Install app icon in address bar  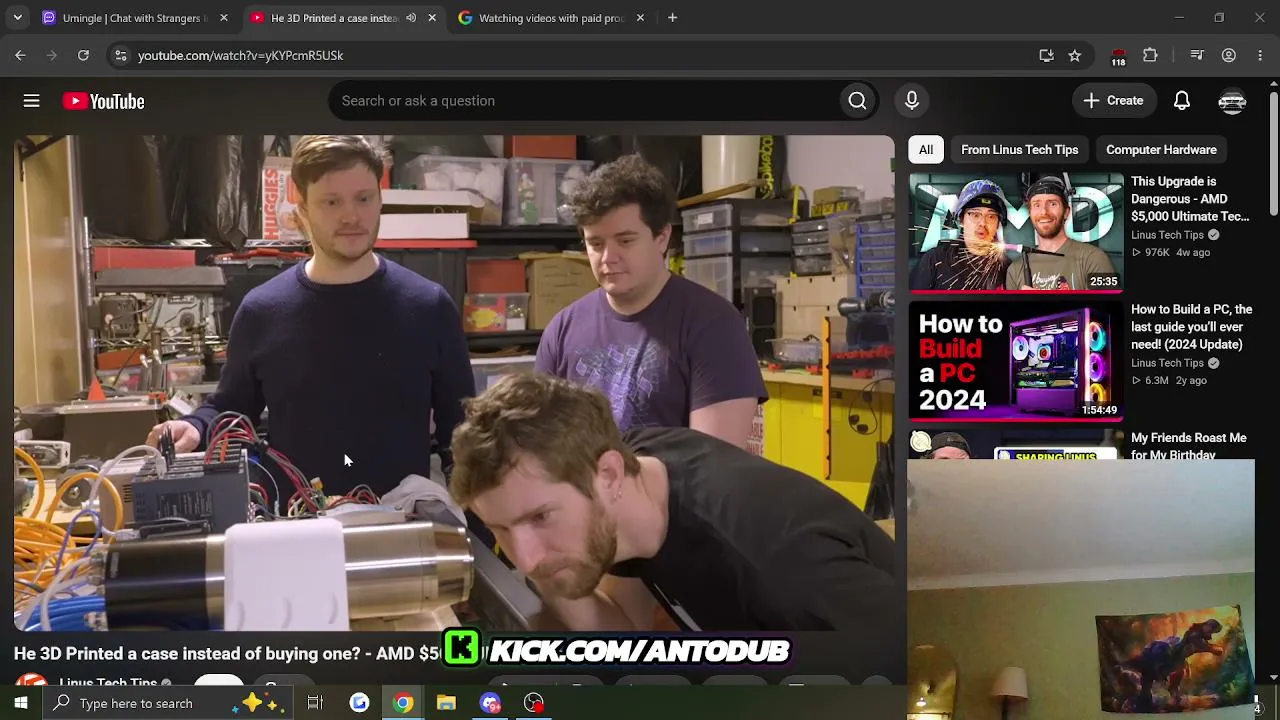(x=1046, y=55)
